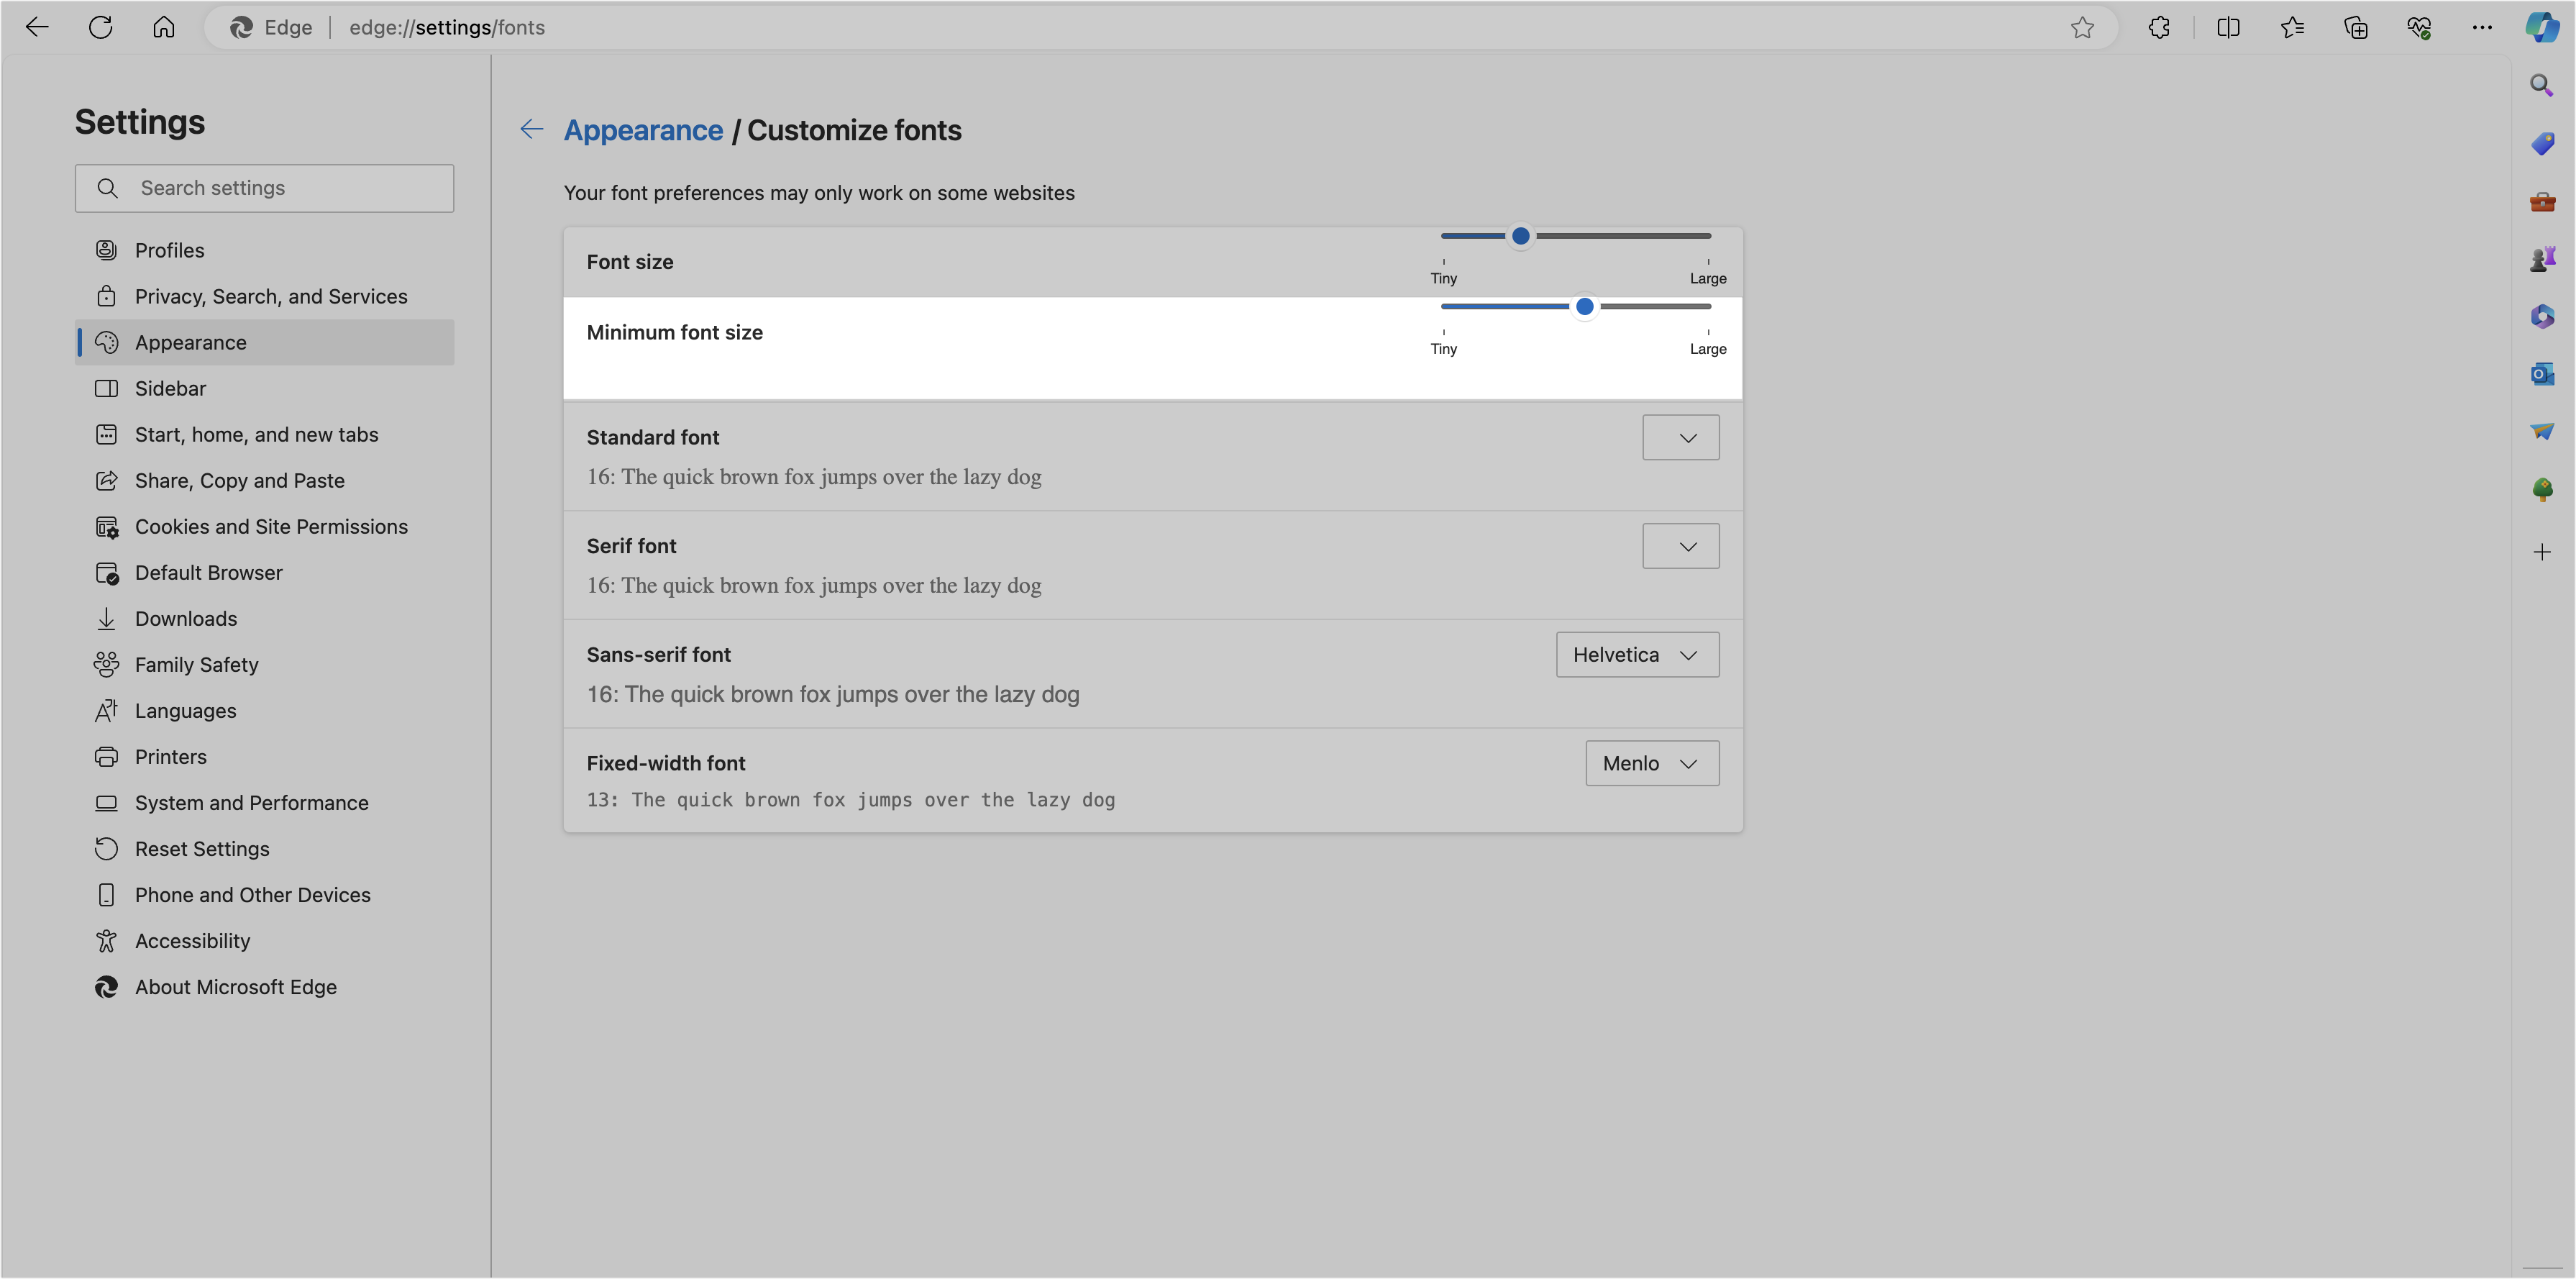Open the Serif font dropdown
Viewport: 2576px width, 1279px height.
[x=1680, y=546]
